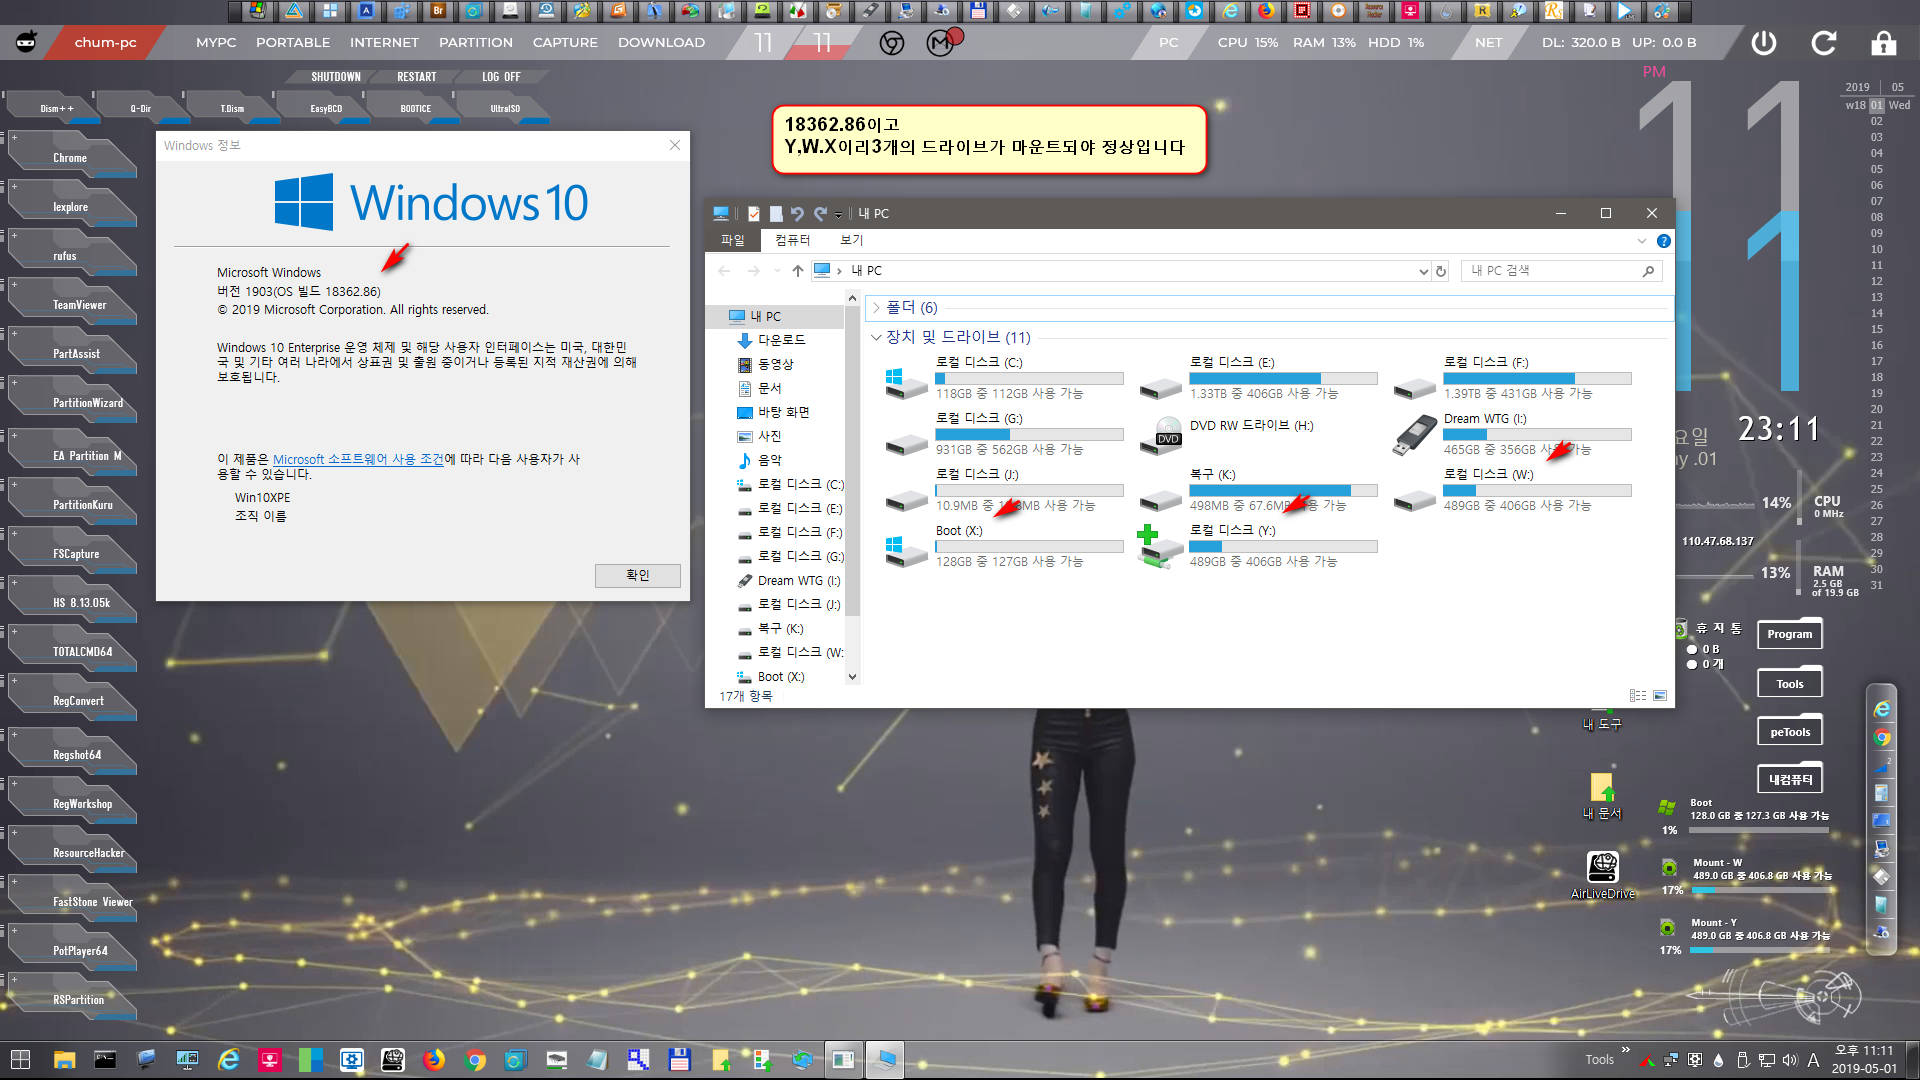1920x1080 pixels.
Task: Open the 보기 ribbon tab
Action: (851, 240)
